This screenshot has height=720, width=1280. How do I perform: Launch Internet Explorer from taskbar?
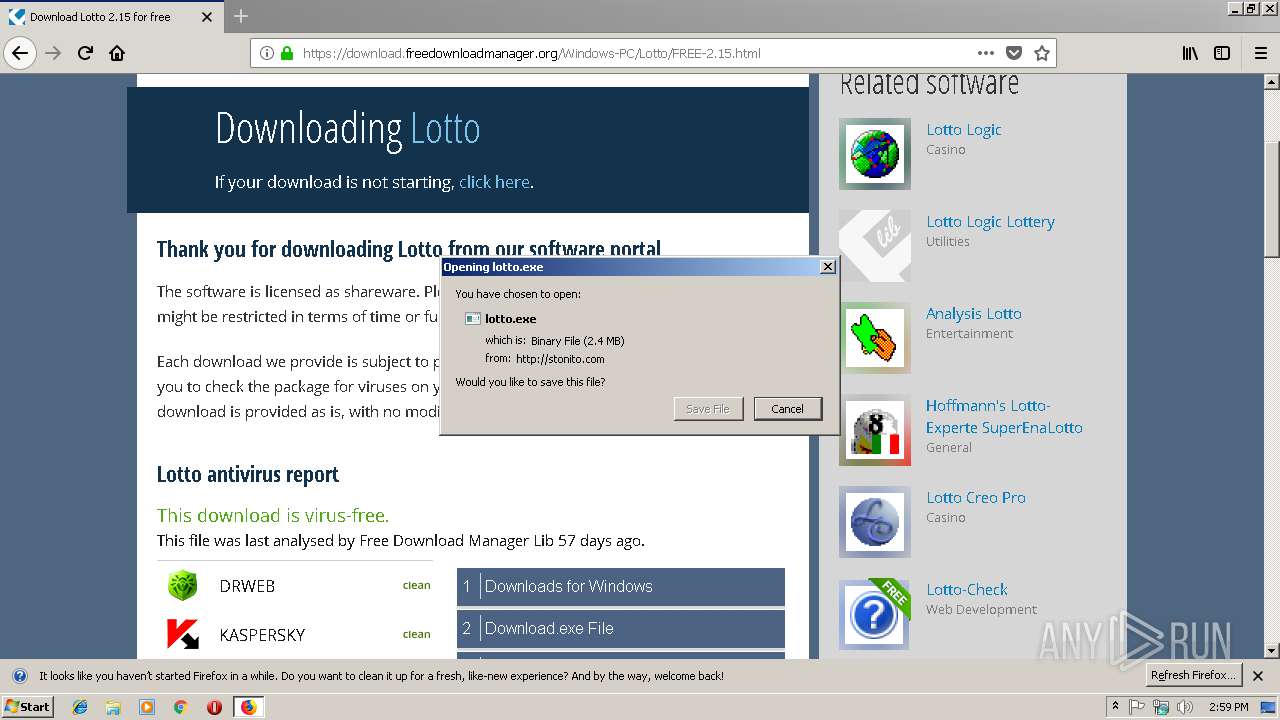(x=80, y=707)
